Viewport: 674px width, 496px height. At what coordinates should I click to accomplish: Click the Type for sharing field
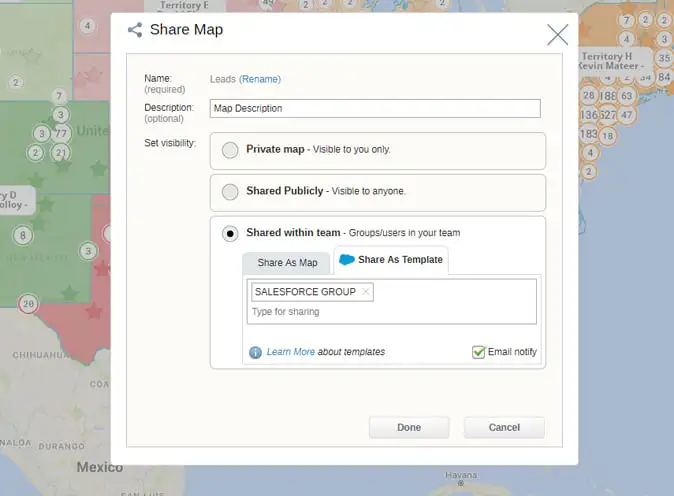pos(390,312)
